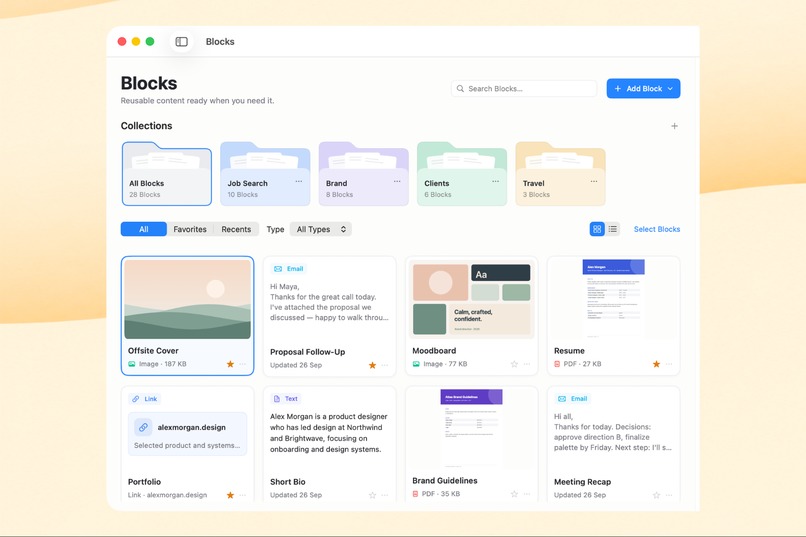Open the Meeting Recap ellipsis menu
The image size is (806, 537).
point(669,495)
